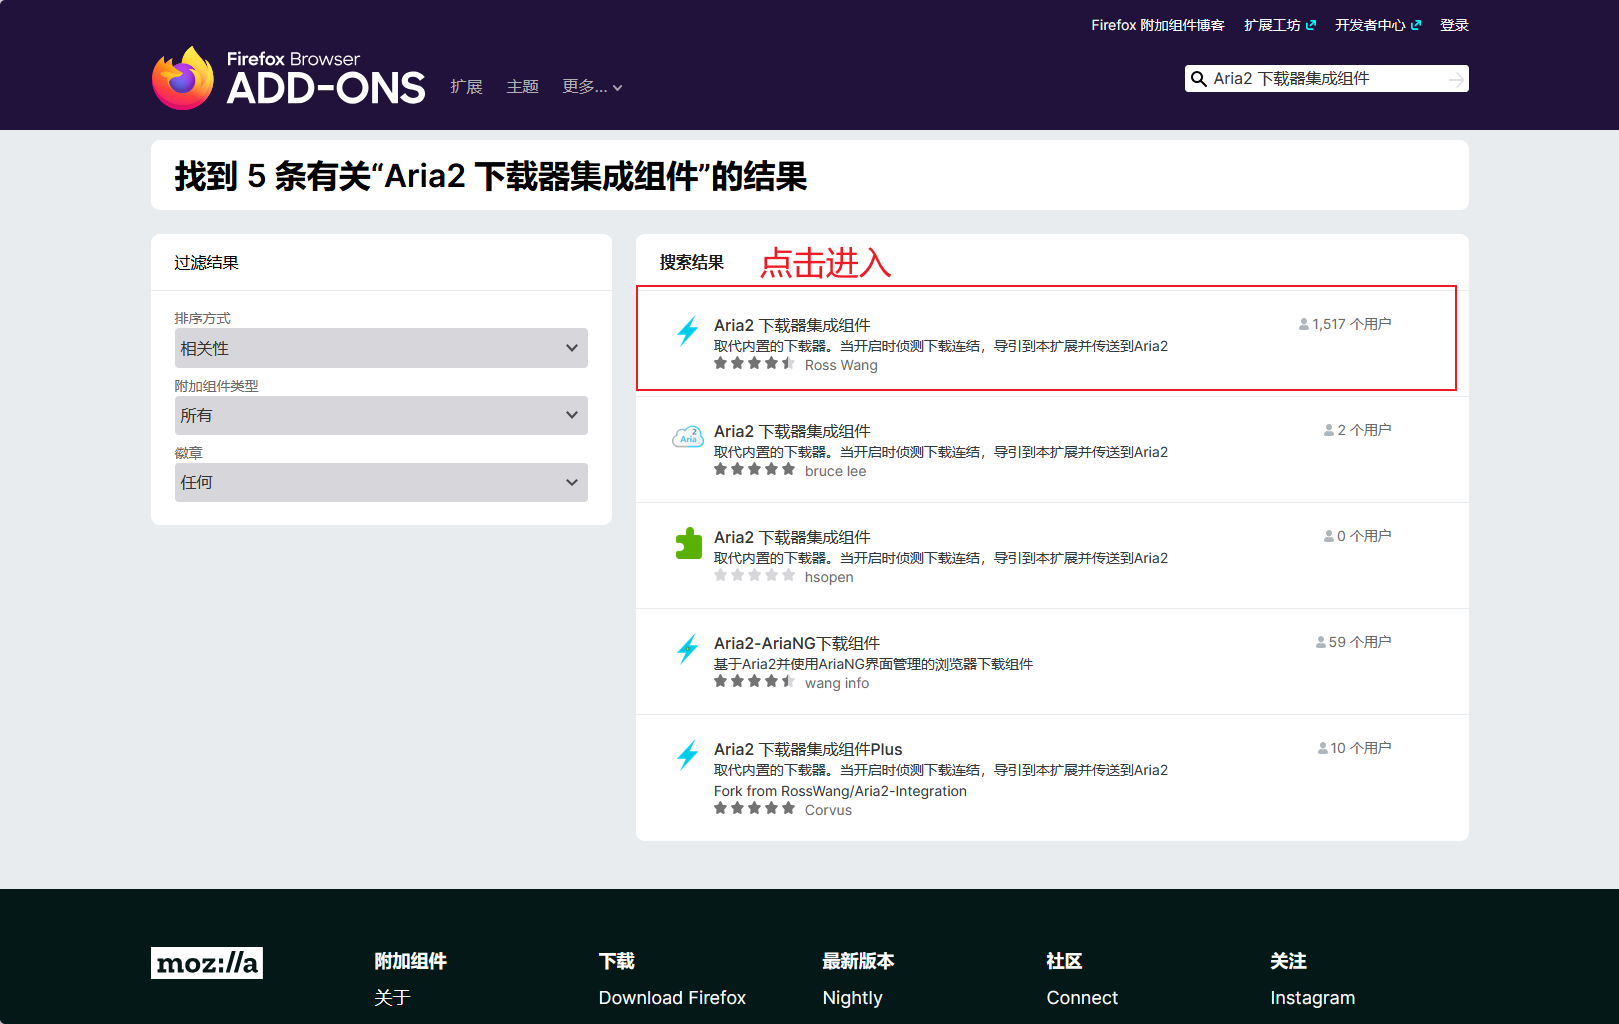1619x1024 pixels.
Task: Click the Connect footer link
Action: click(x=1082, y=998)
